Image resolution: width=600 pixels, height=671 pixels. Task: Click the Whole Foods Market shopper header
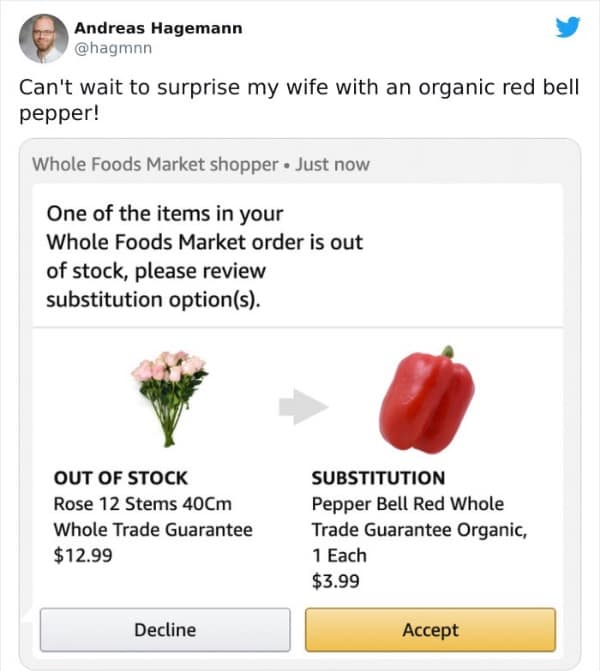pos(155,164)
